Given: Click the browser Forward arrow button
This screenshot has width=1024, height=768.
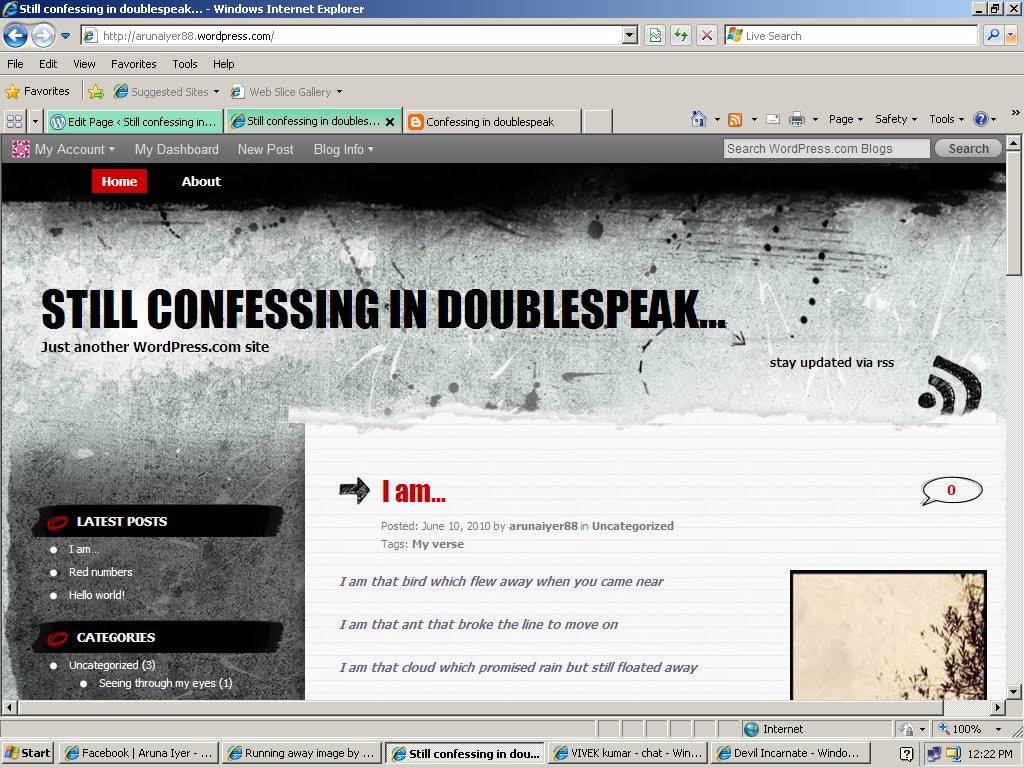Looking at the screenshot, I should (x=43, y=35).
